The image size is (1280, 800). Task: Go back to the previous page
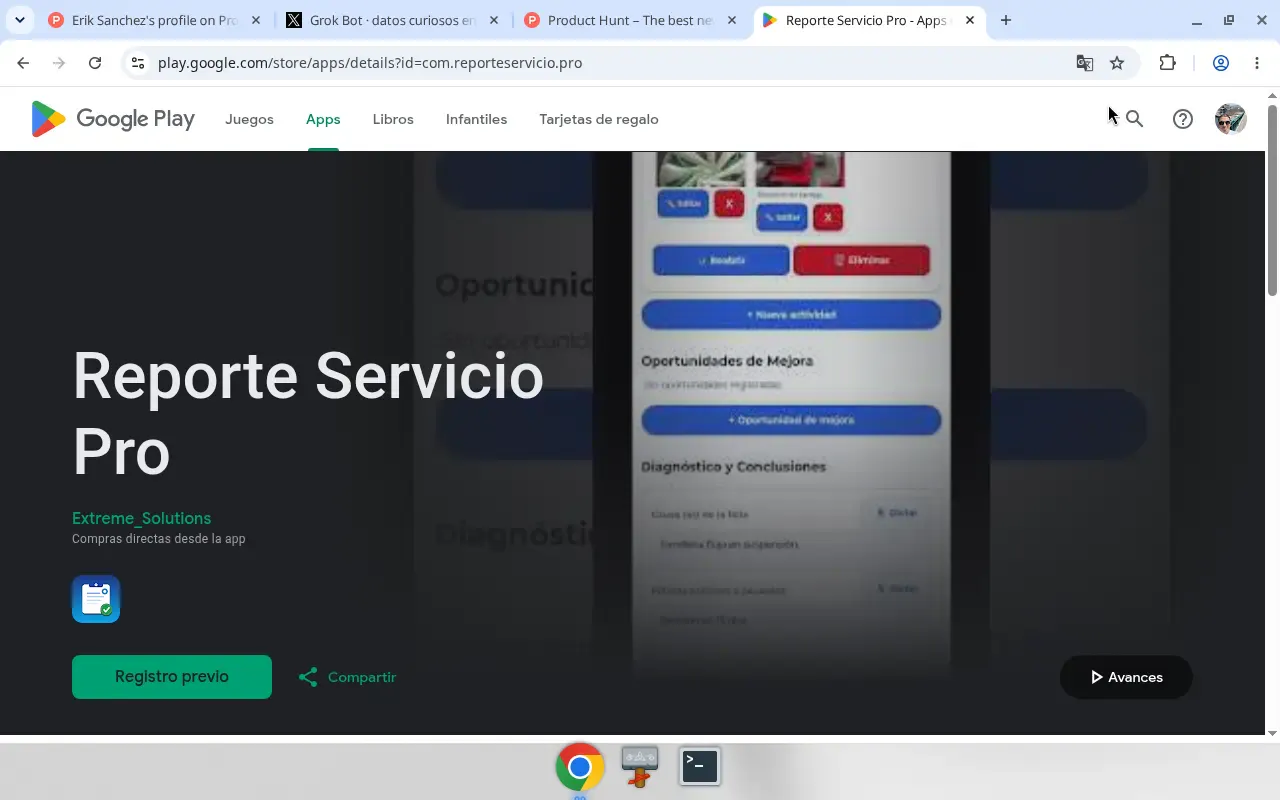pos(23,63)
